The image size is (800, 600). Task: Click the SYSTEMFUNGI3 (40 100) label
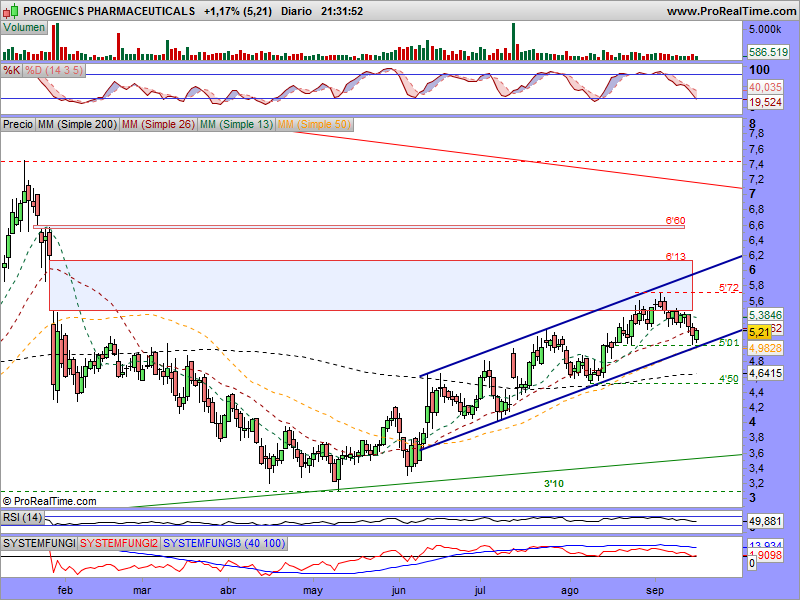[224, 543]
